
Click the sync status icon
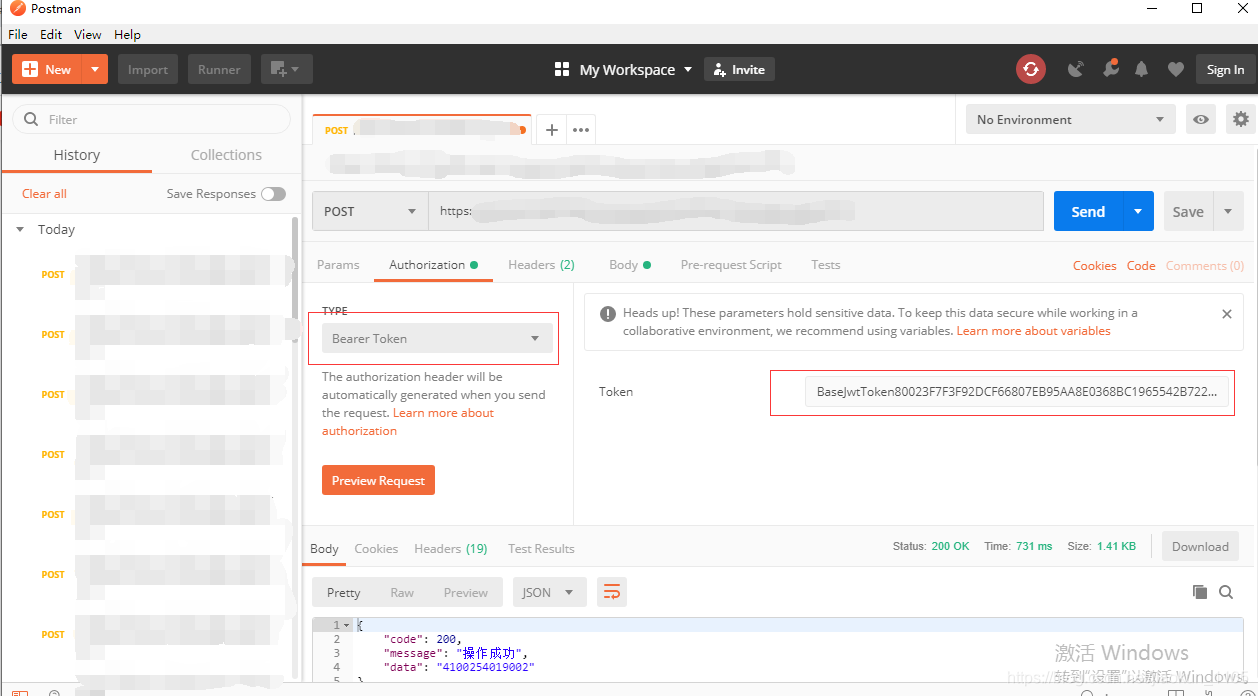(1030, 69)
